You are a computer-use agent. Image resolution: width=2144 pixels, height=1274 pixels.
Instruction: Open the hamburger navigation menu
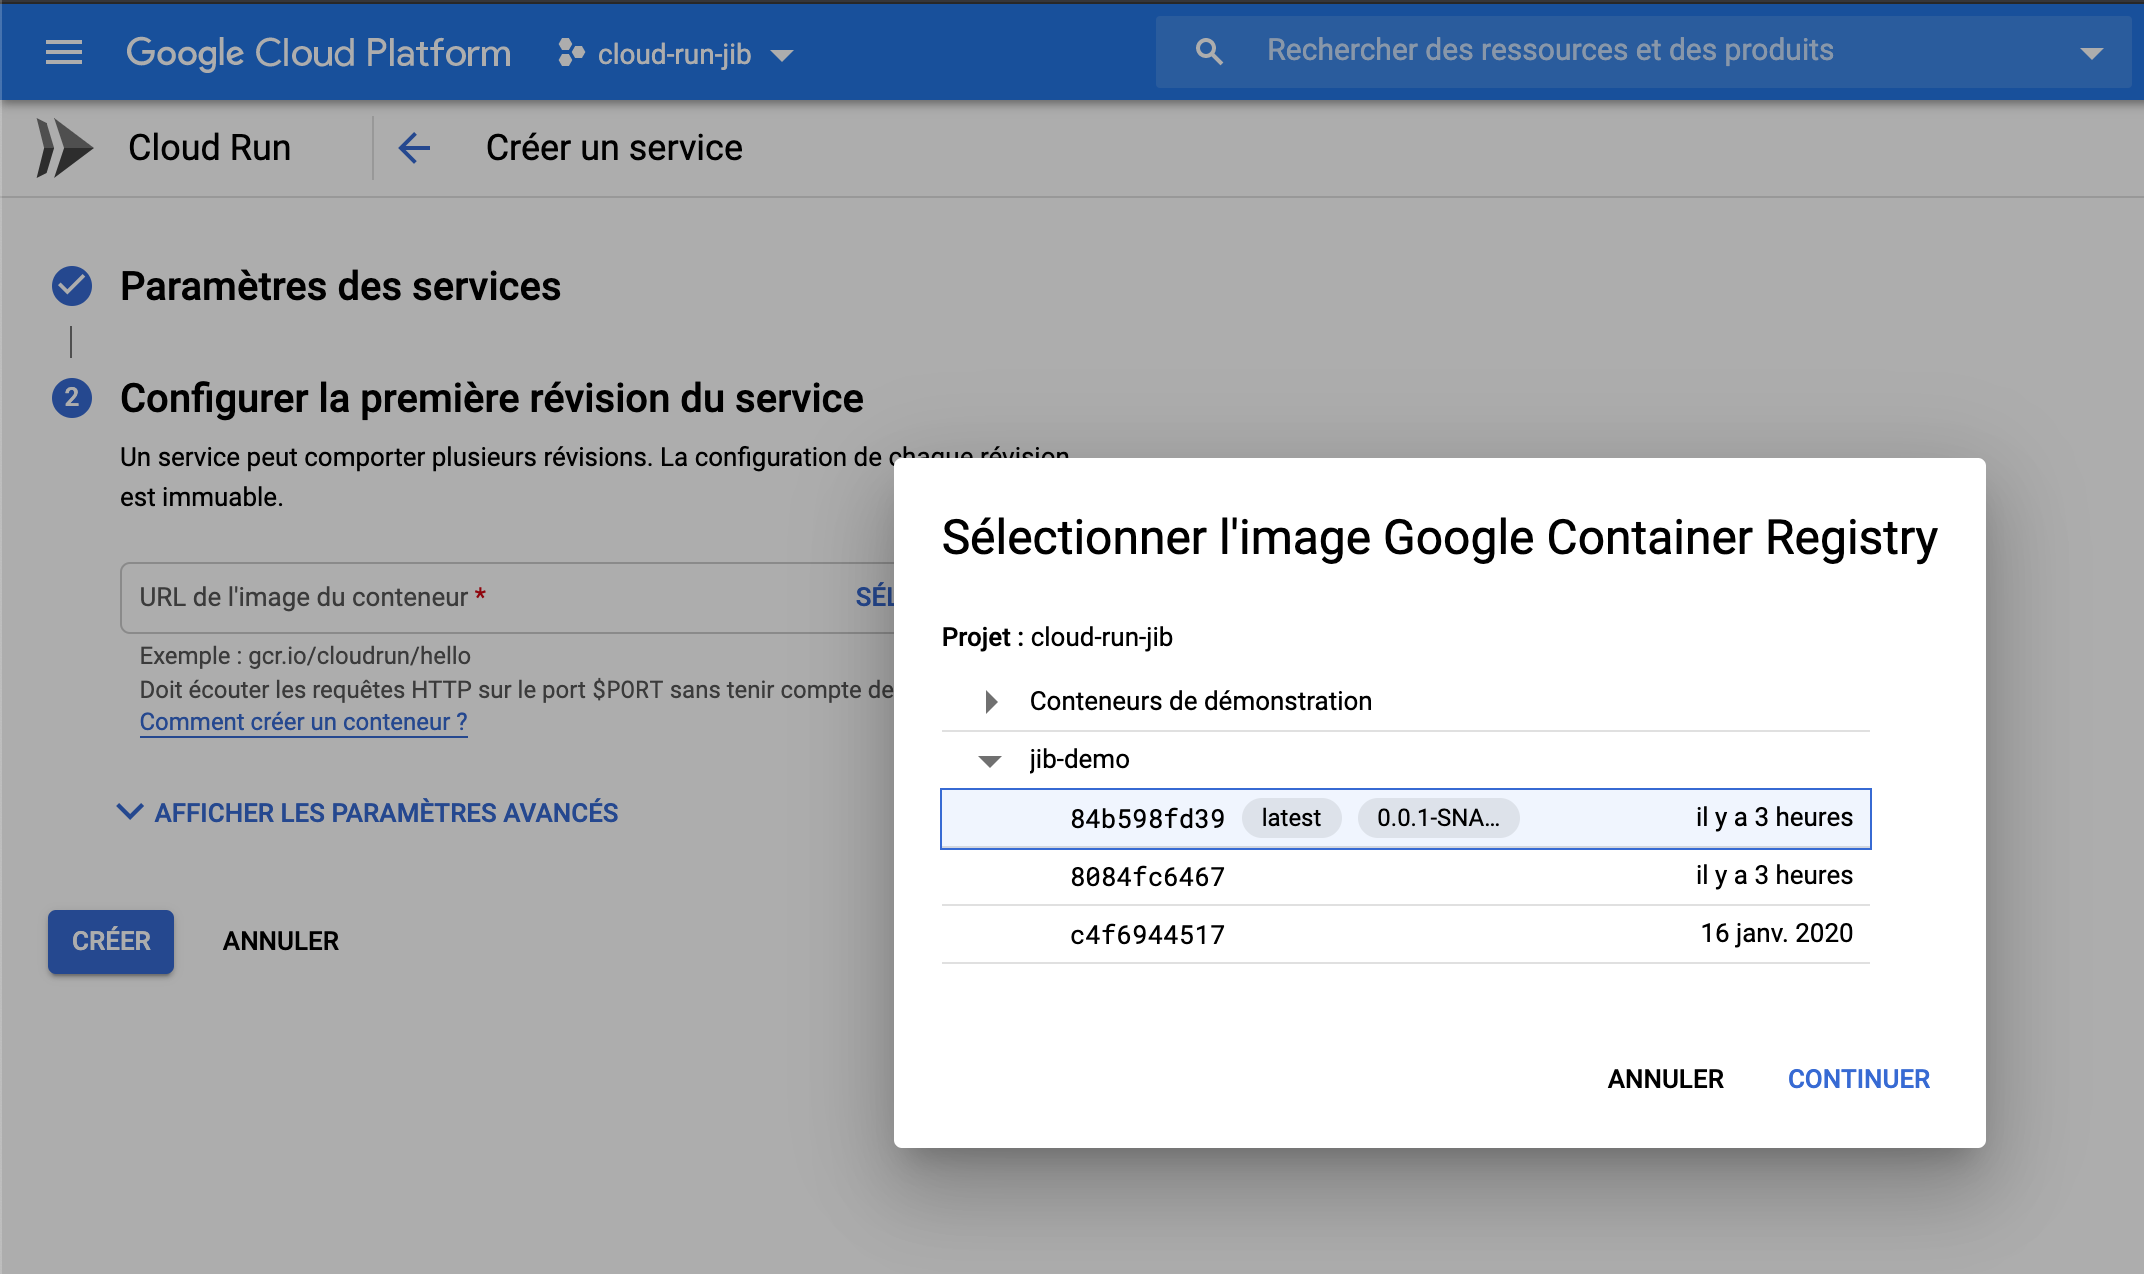tap(64, 52)
